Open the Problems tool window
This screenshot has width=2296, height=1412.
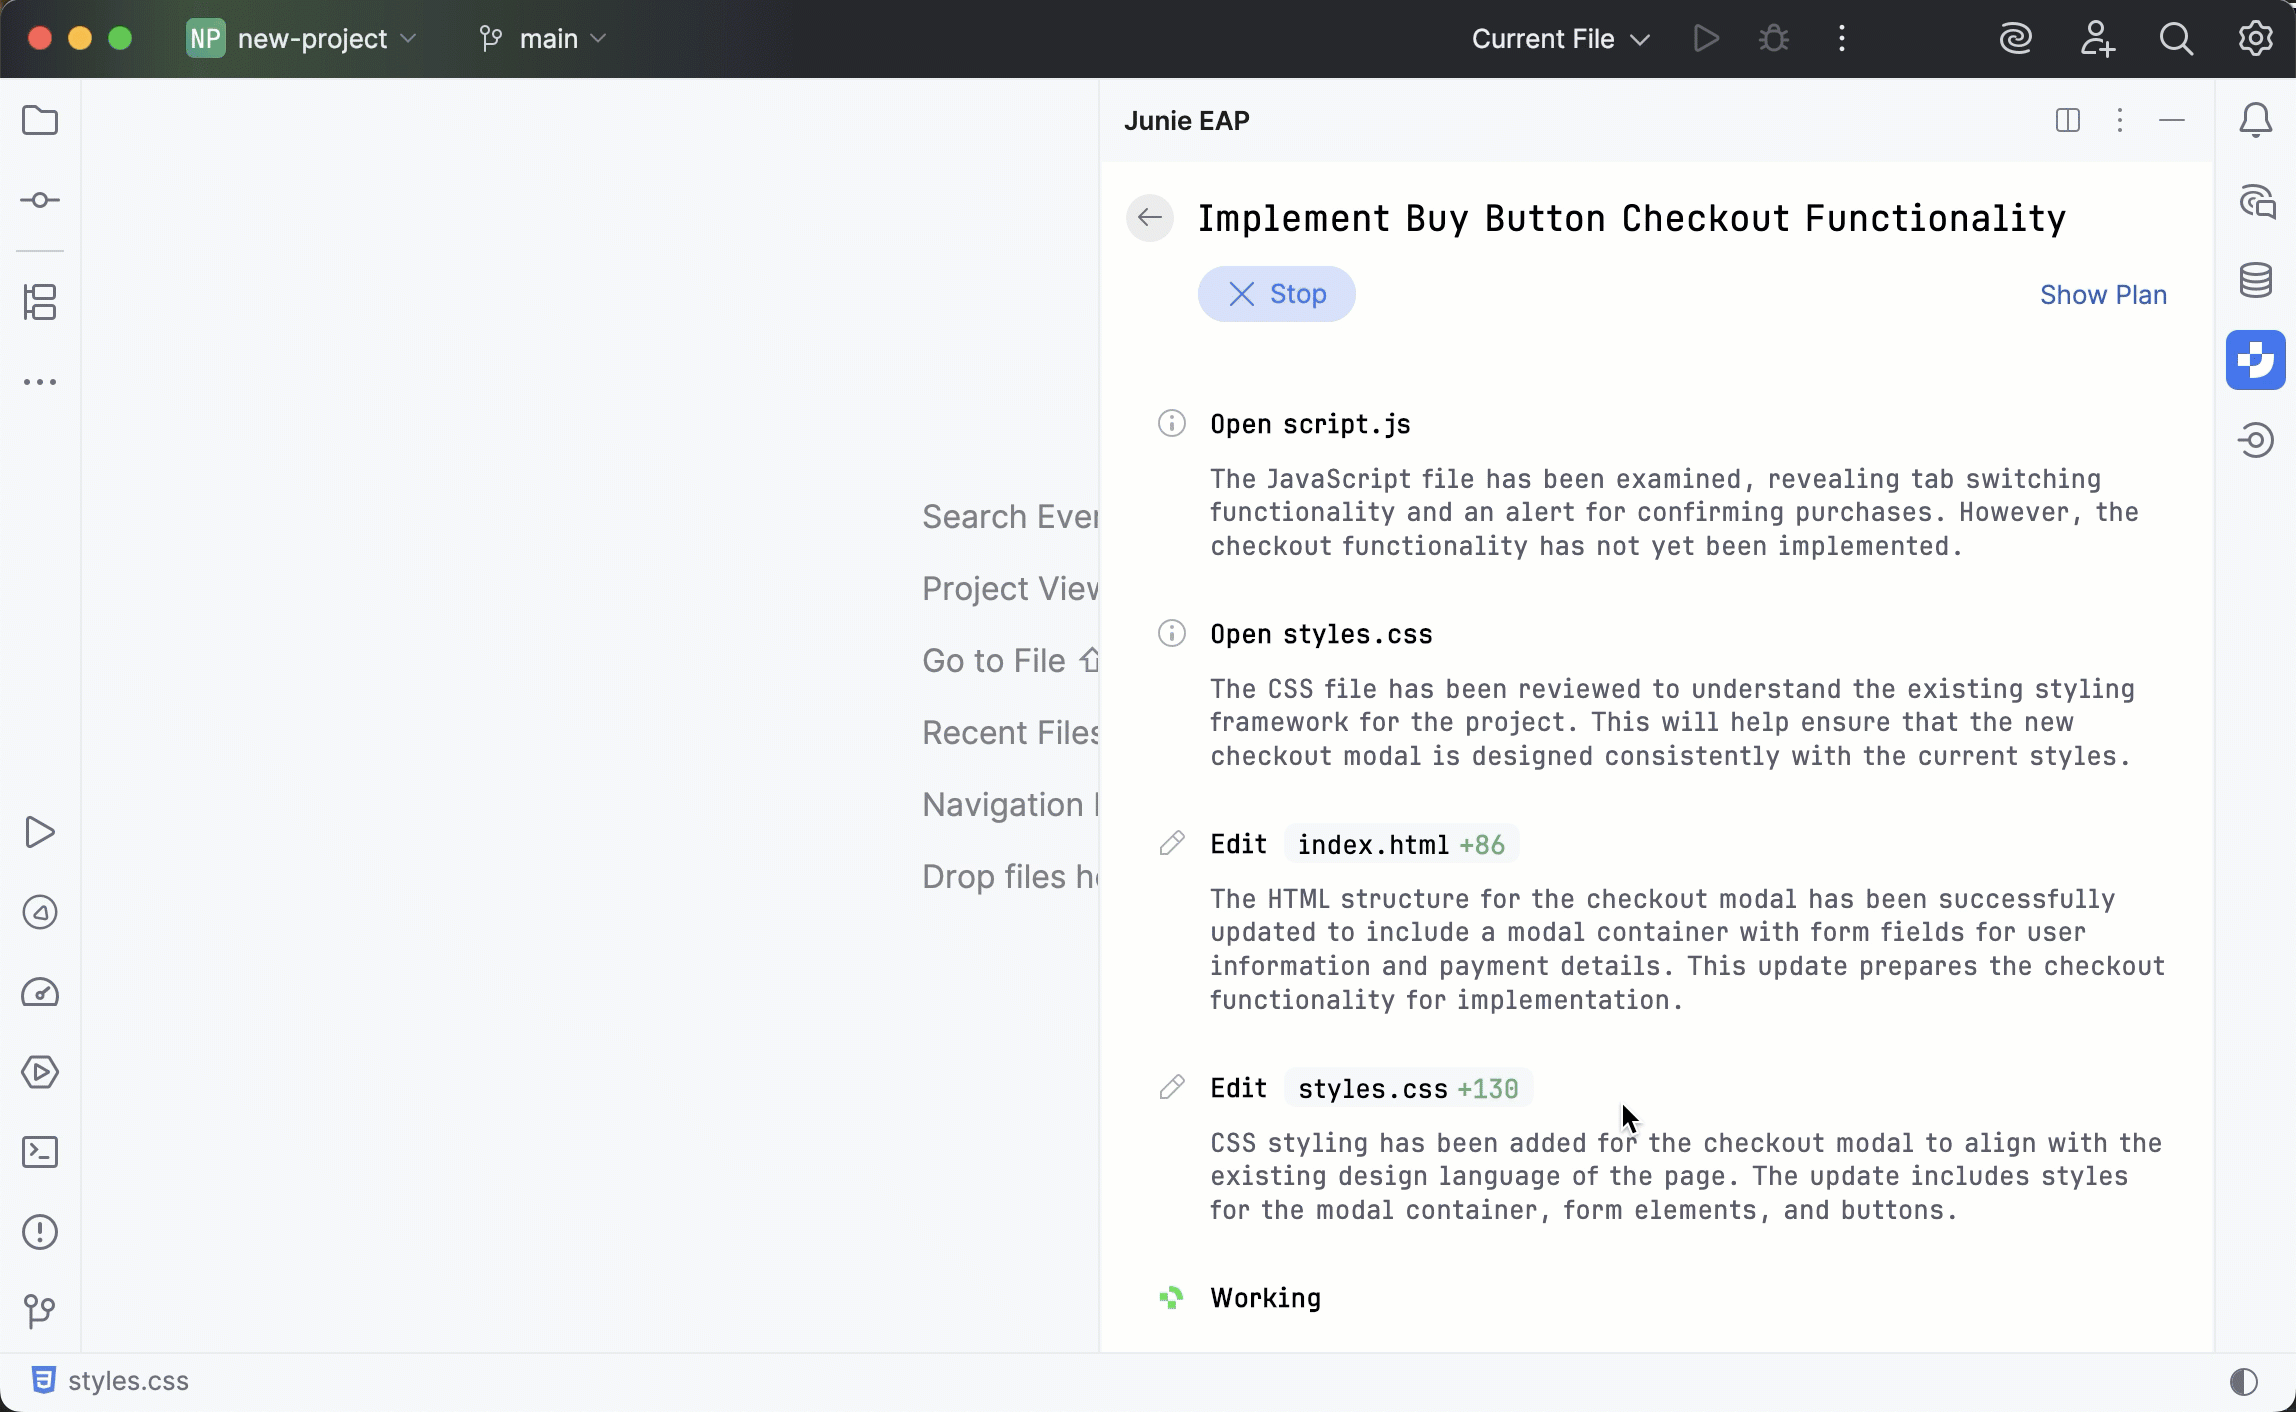click(x=40, y=1232)
